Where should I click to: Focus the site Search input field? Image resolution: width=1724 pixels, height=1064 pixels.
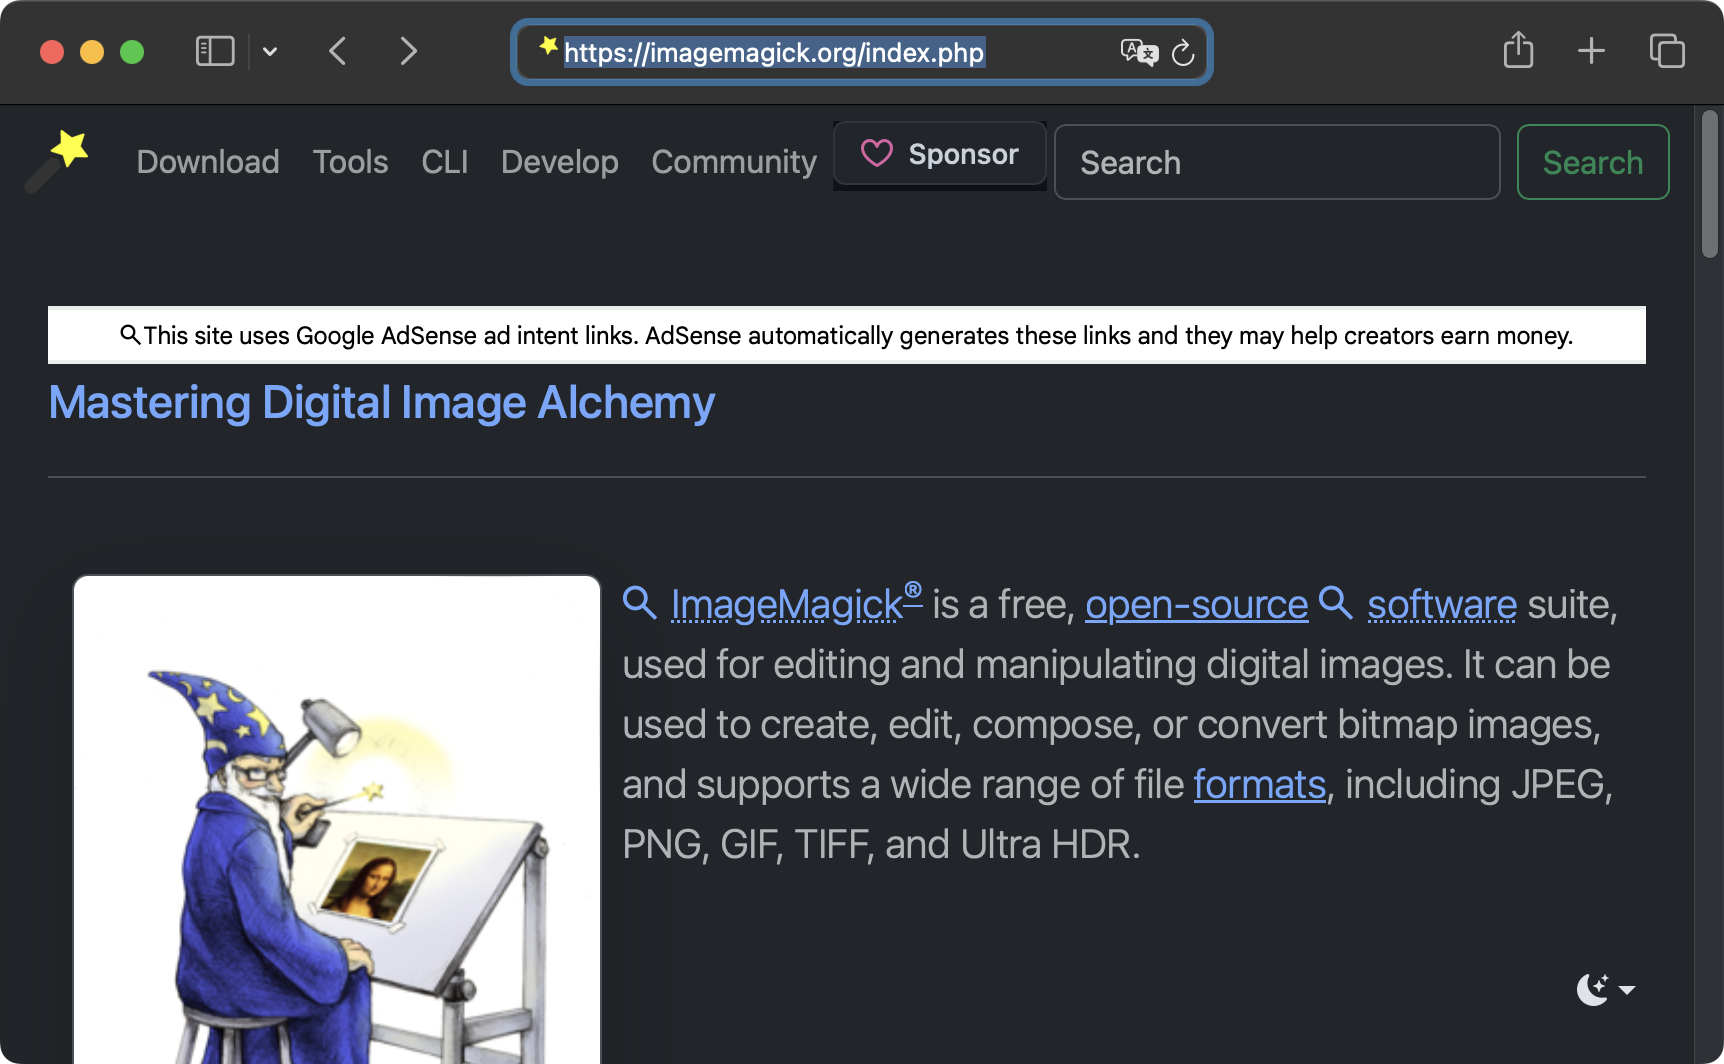tap(1277, 162)
